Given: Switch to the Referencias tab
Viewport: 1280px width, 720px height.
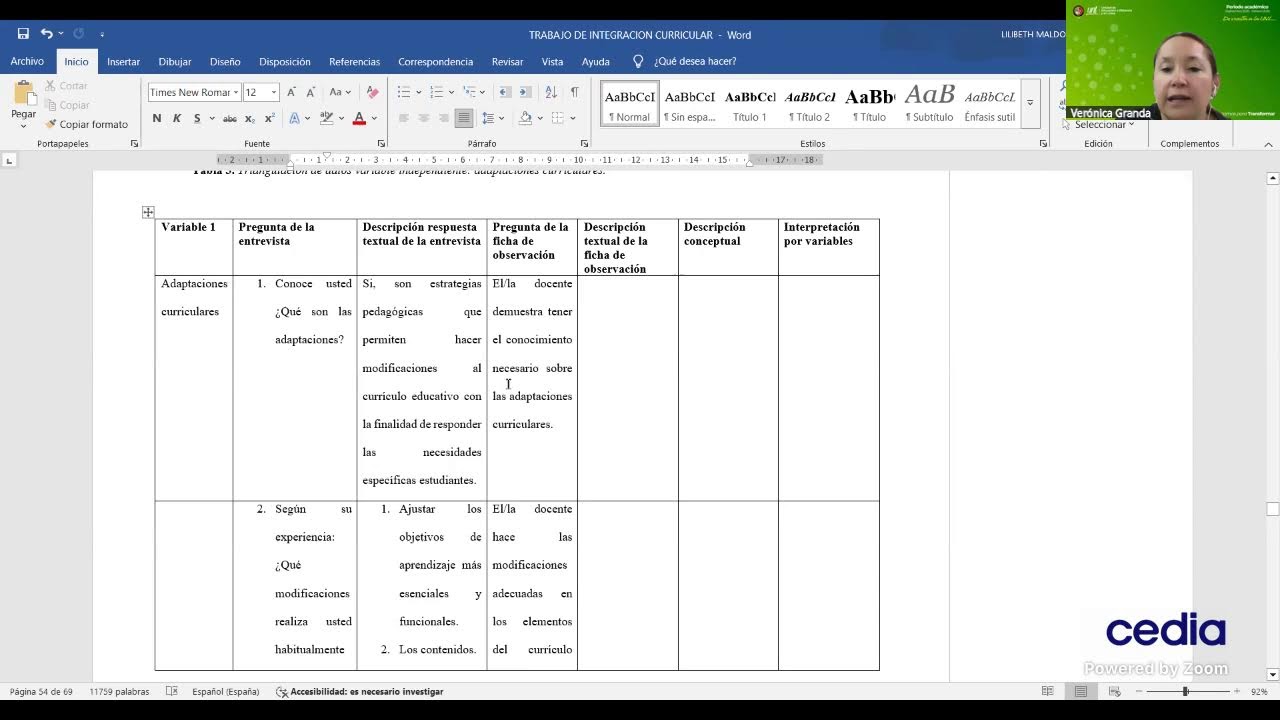Looking at the screenshot, I should 354,61.
